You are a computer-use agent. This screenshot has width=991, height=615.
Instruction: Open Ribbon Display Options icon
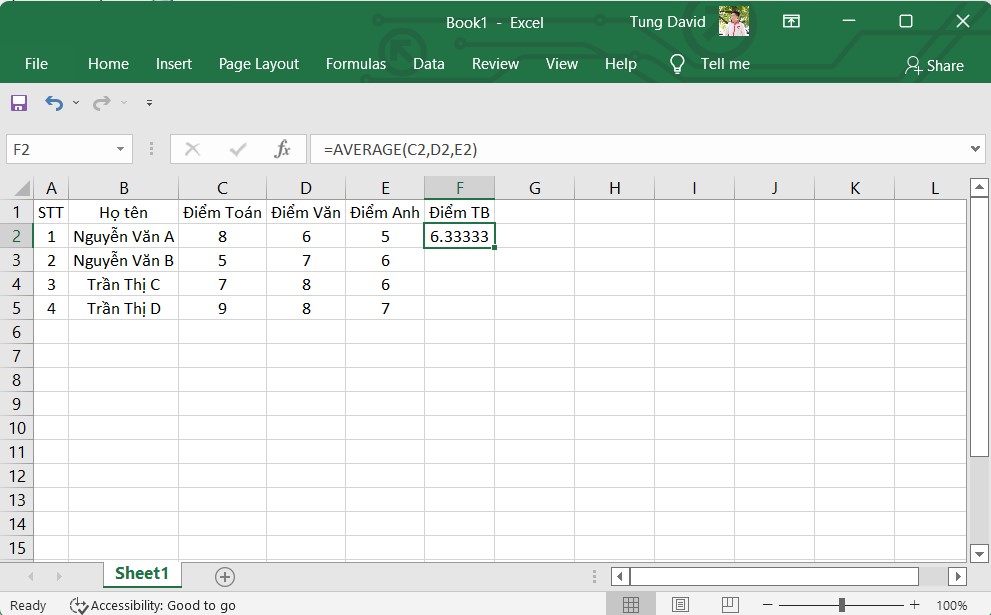(791, 21)
